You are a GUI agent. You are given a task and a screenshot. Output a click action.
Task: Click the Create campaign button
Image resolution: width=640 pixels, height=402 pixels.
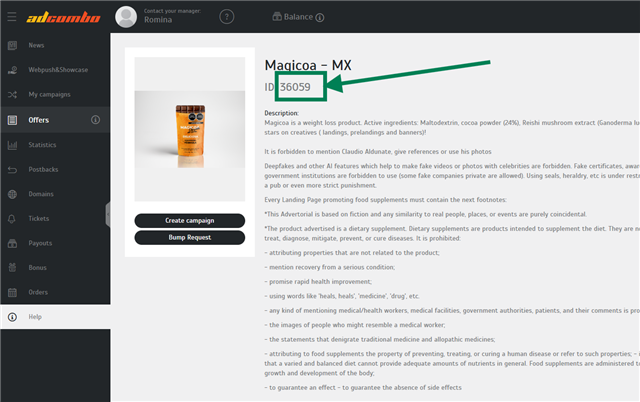pyautogui.click(x=190, y=220)
